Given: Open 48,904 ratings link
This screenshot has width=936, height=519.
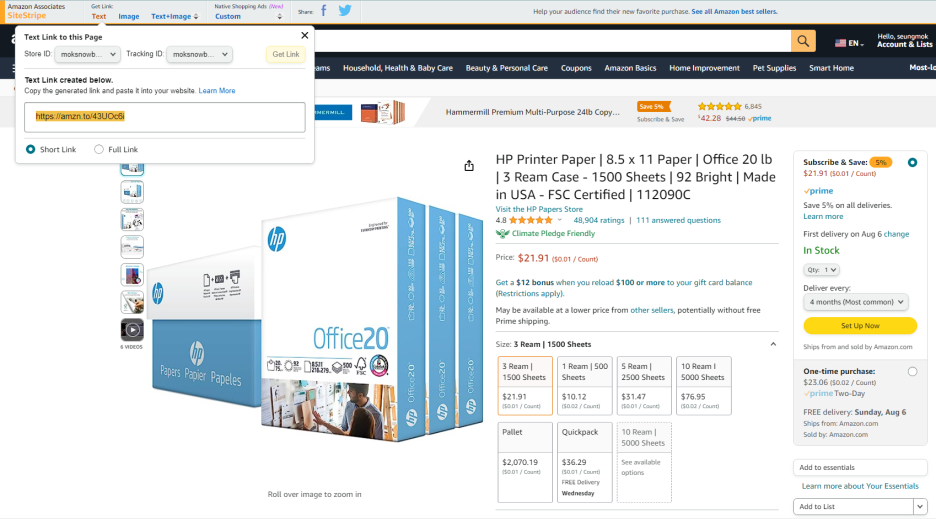Looking at the screenshot, I should [599, 220].
